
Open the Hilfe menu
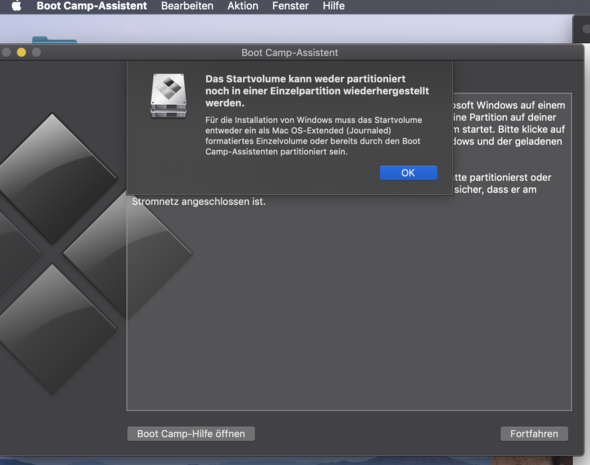[x=333, y=6]
